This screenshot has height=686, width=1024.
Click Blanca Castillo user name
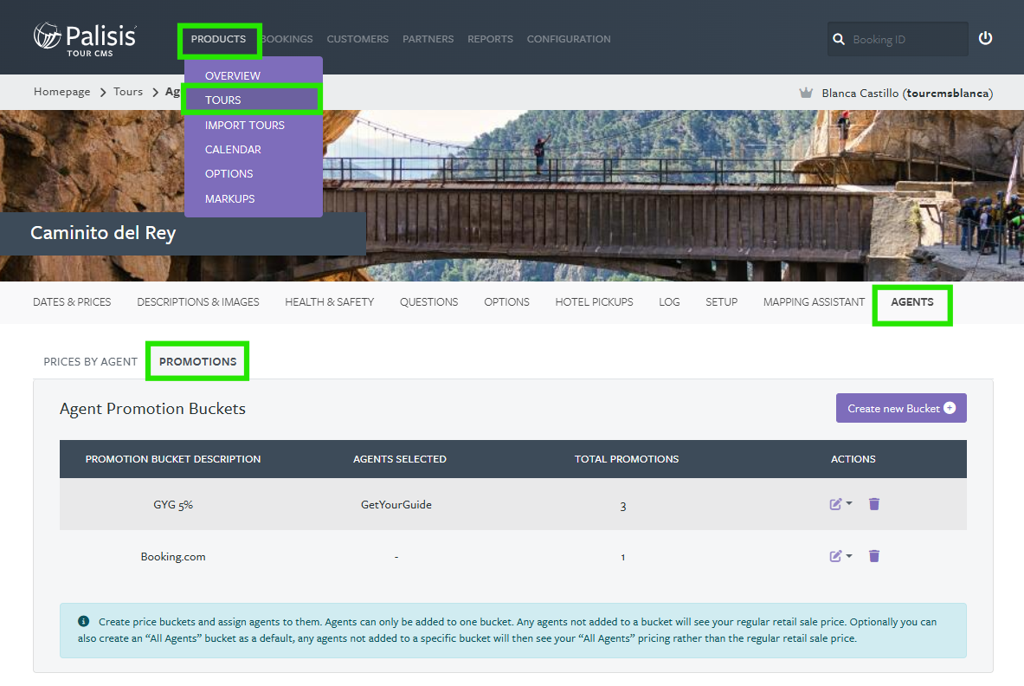(x=907, y=93)
